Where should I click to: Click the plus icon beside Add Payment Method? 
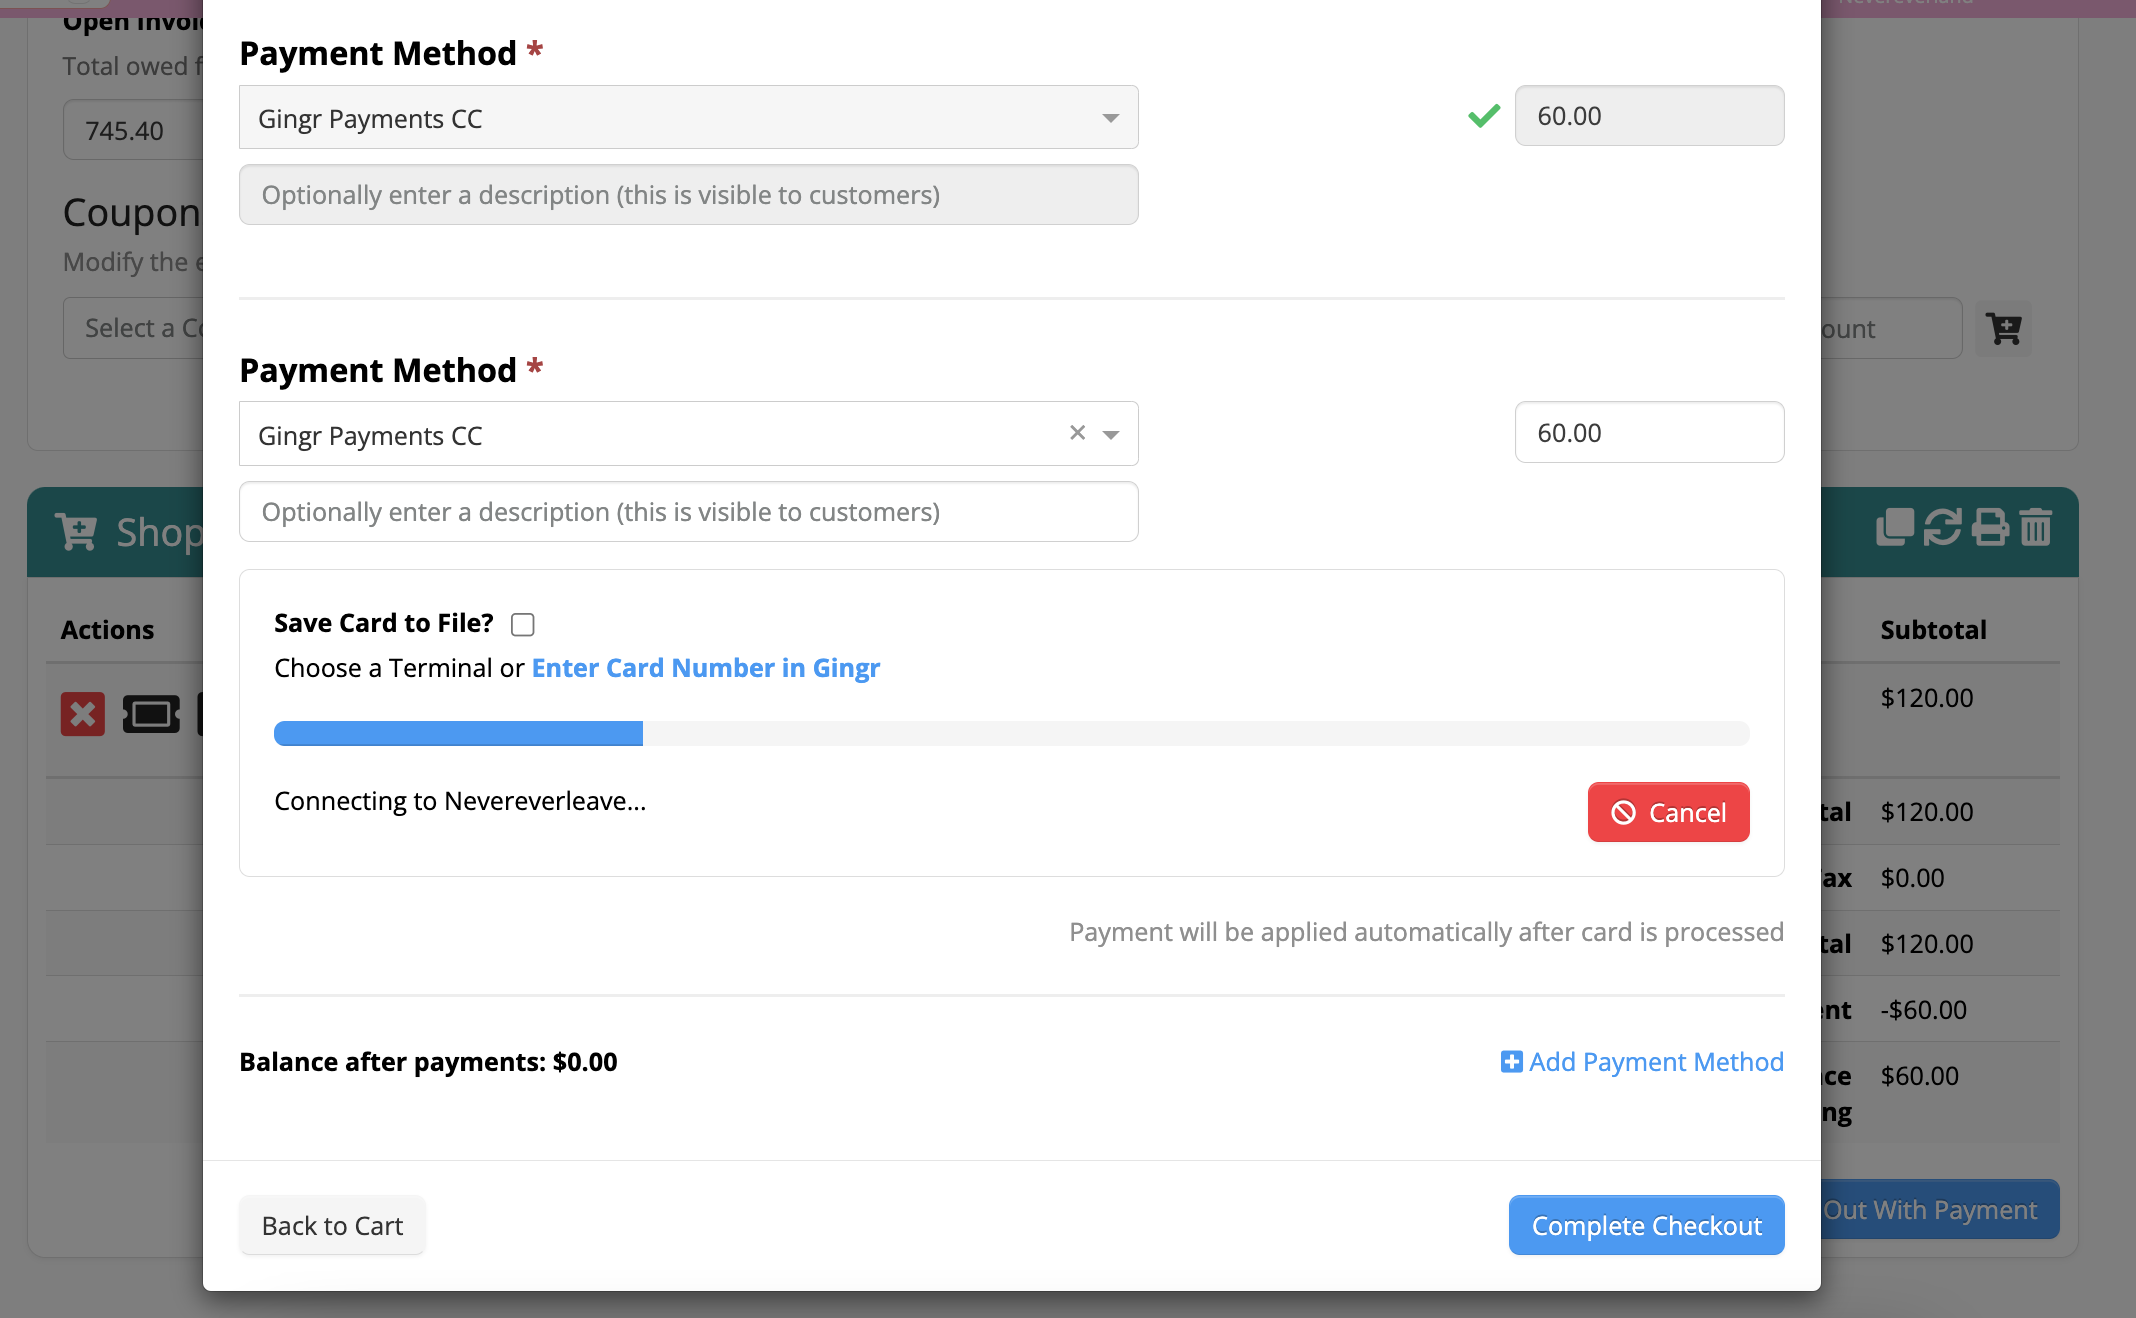(1511, 1062)
